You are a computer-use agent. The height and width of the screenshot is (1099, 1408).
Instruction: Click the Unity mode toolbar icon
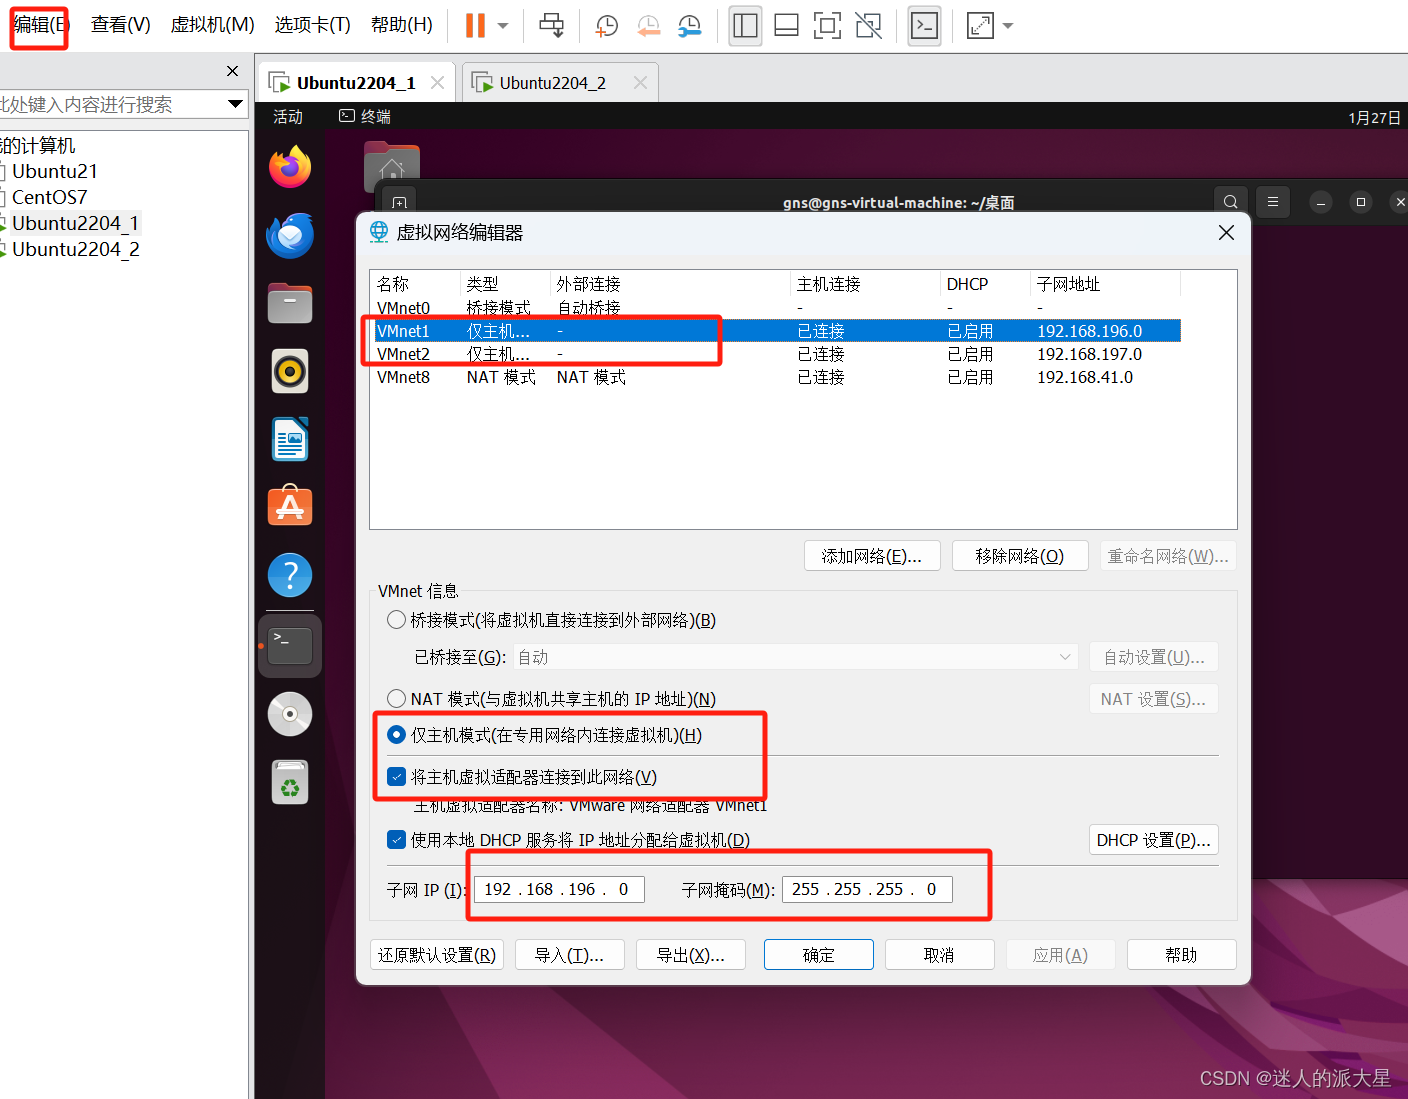pyautogui.click(x=868, y=26)
